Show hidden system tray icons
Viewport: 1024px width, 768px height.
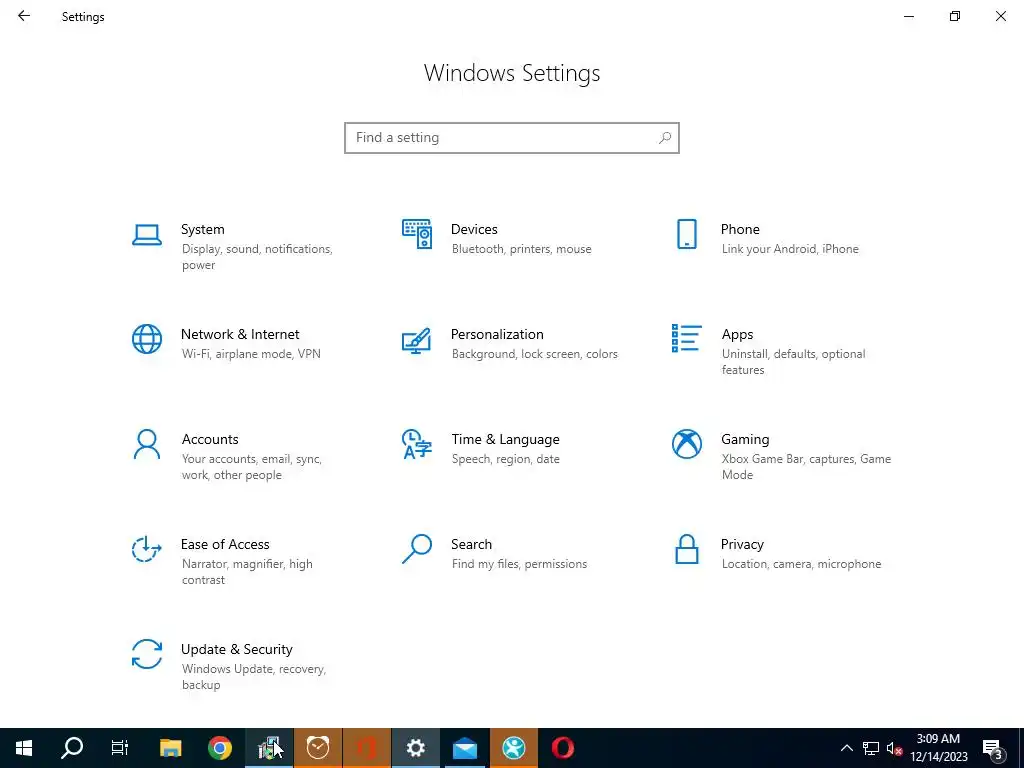point(846,748)
